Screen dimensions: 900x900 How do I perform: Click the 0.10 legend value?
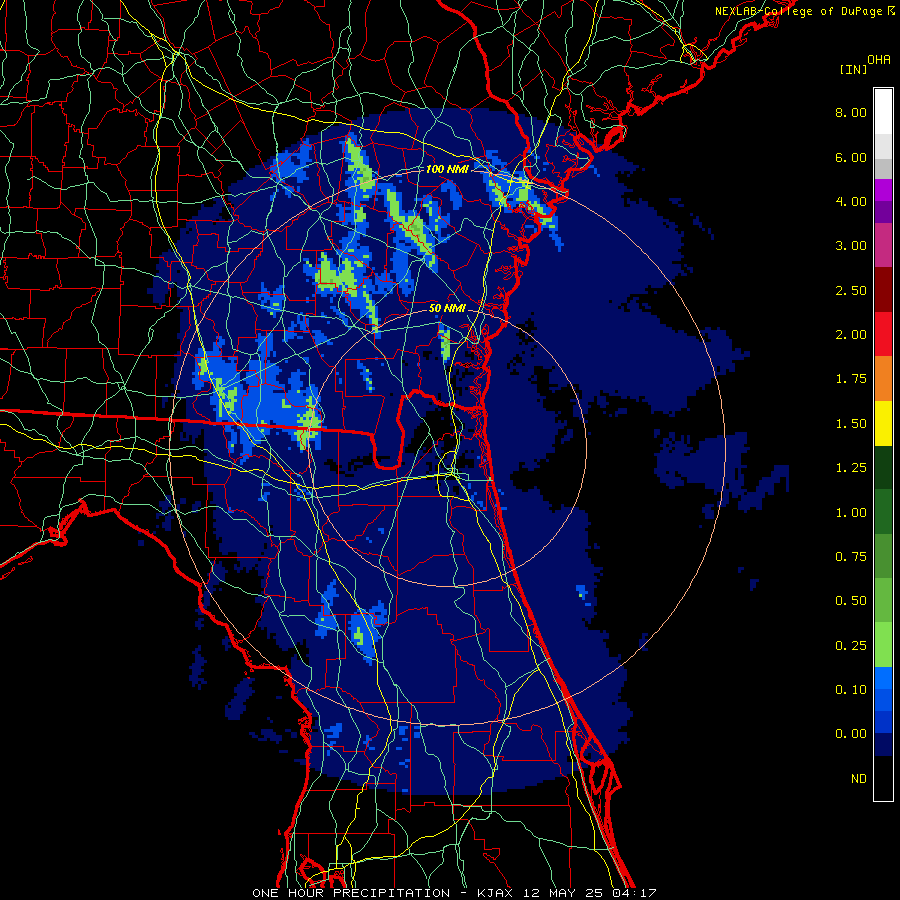(851, 690)
